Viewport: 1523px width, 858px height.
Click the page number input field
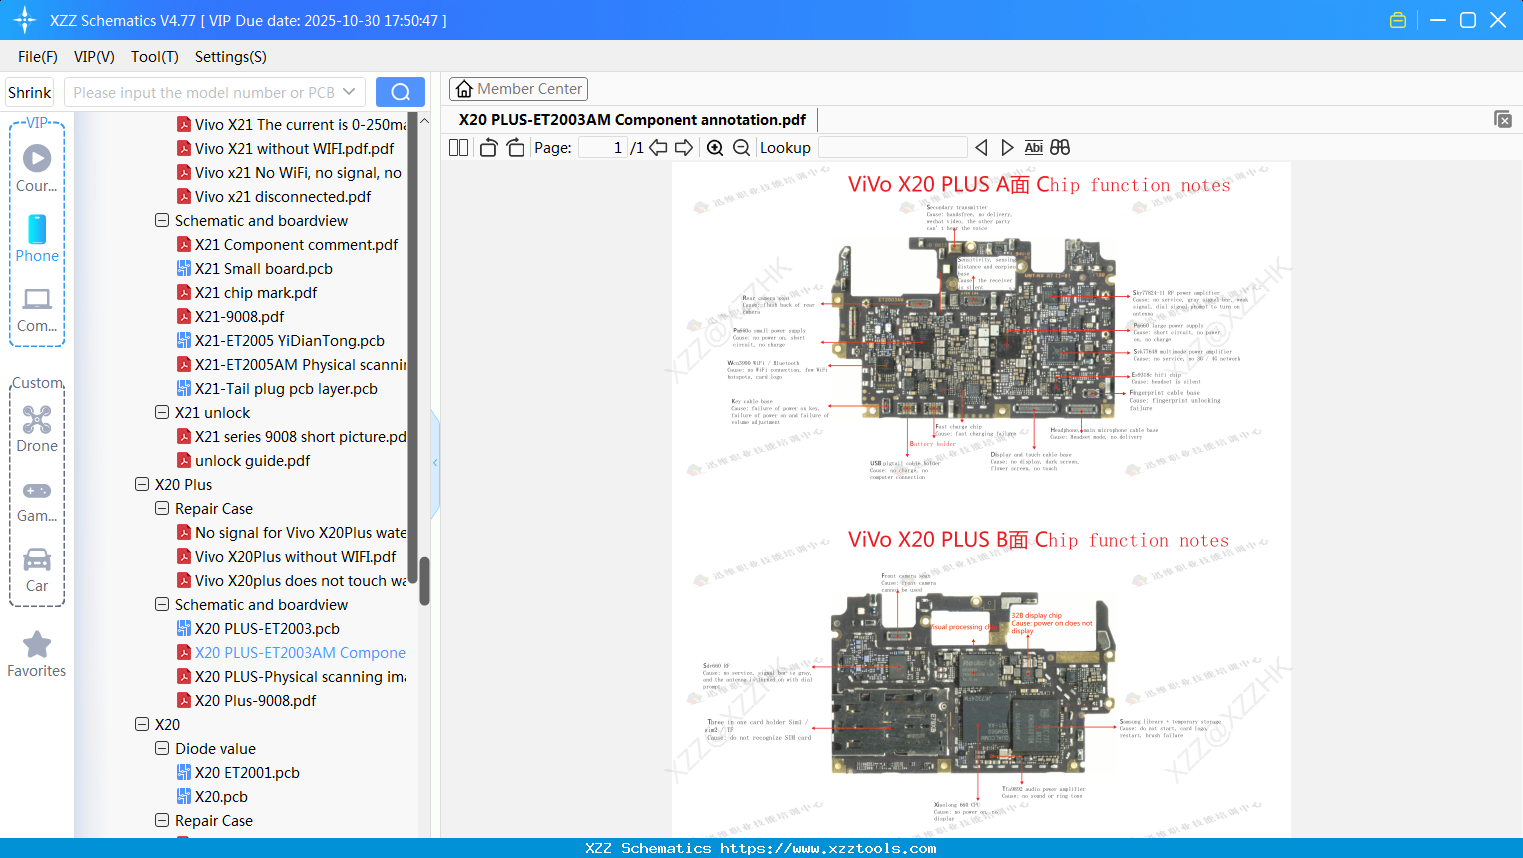(x=600, y=147)
